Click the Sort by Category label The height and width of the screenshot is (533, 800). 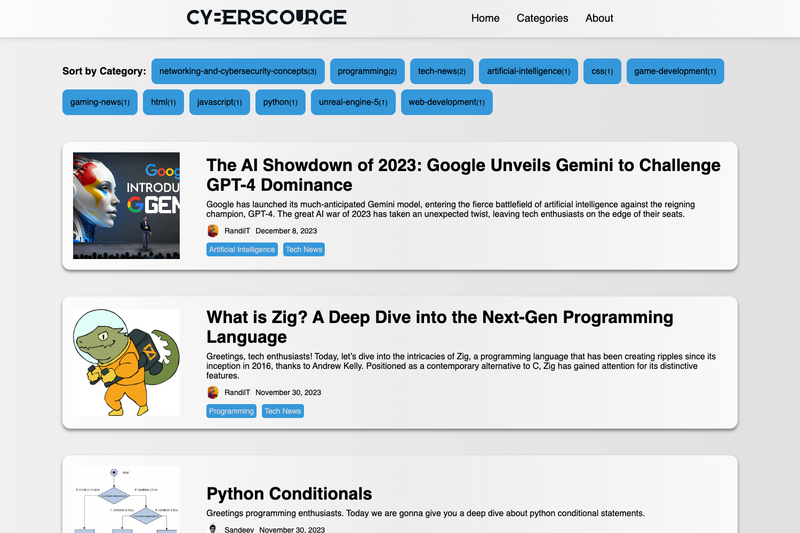tap(104, 71)
